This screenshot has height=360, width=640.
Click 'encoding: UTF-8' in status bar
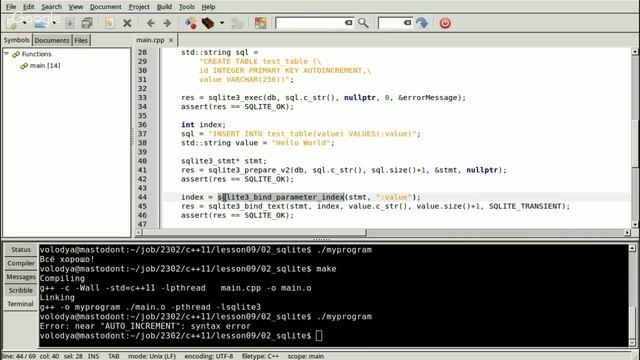coord(209,356)
